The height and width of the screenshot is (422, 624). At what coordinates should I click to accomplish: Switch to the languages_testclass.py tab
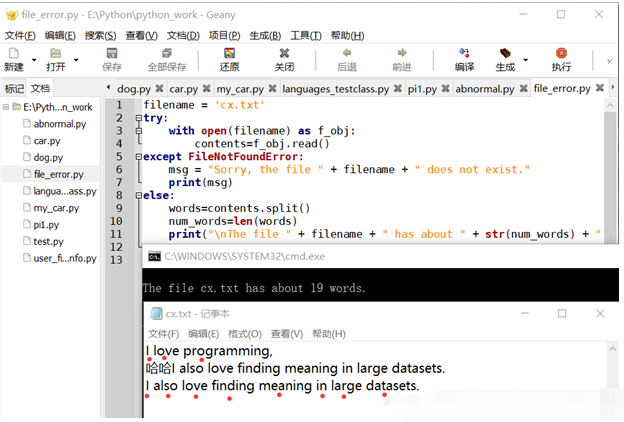pyautogui.click(x=335, y=89)
